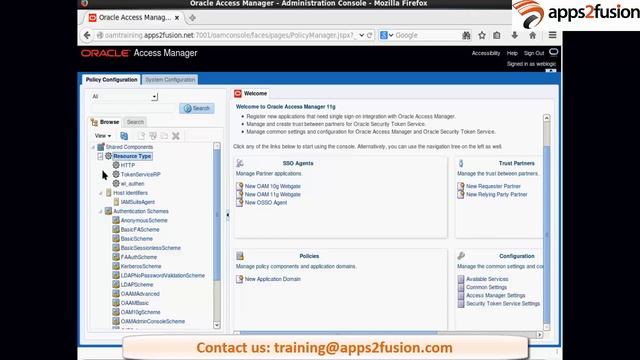Image resolution: width=640 pixels, height=360 pixels.
Task: Click the Policies panel icon
Action: click(x=240, y=256)
